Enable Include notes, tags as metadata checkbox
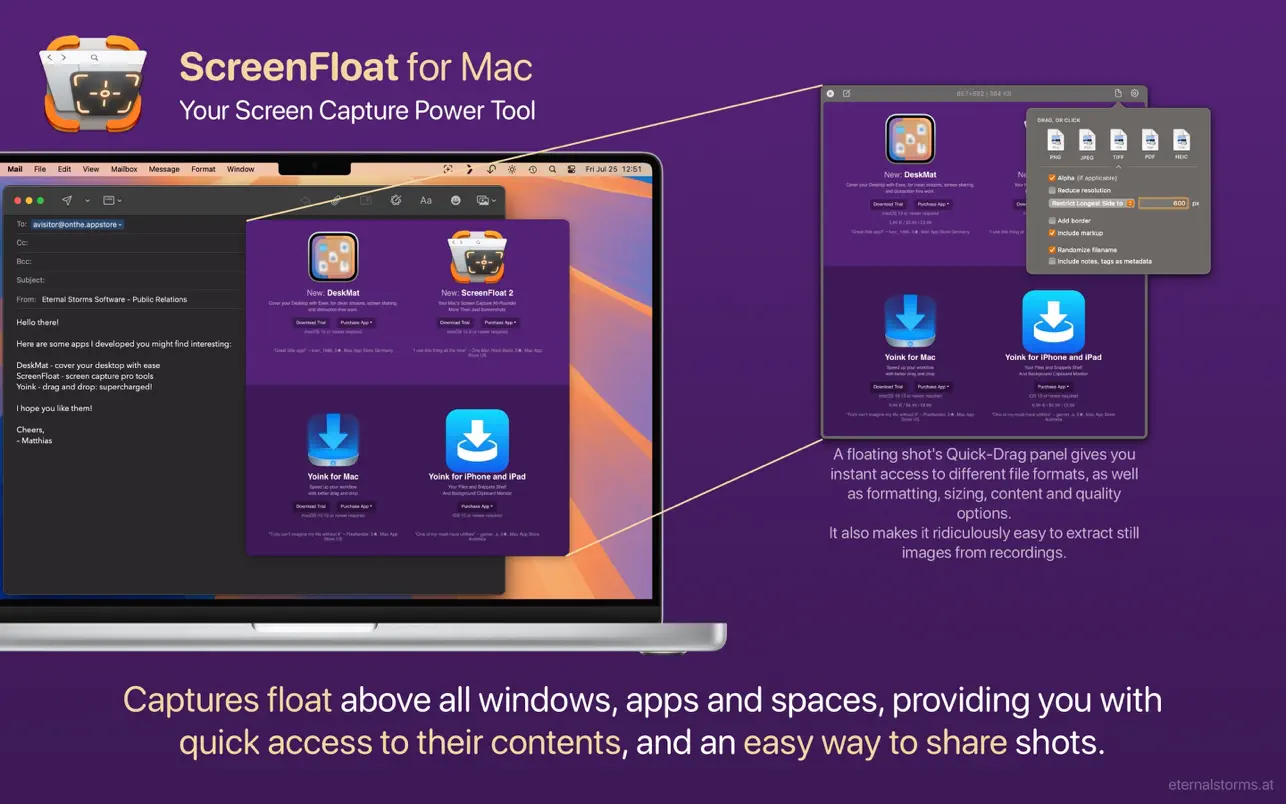 [1052, 261]
